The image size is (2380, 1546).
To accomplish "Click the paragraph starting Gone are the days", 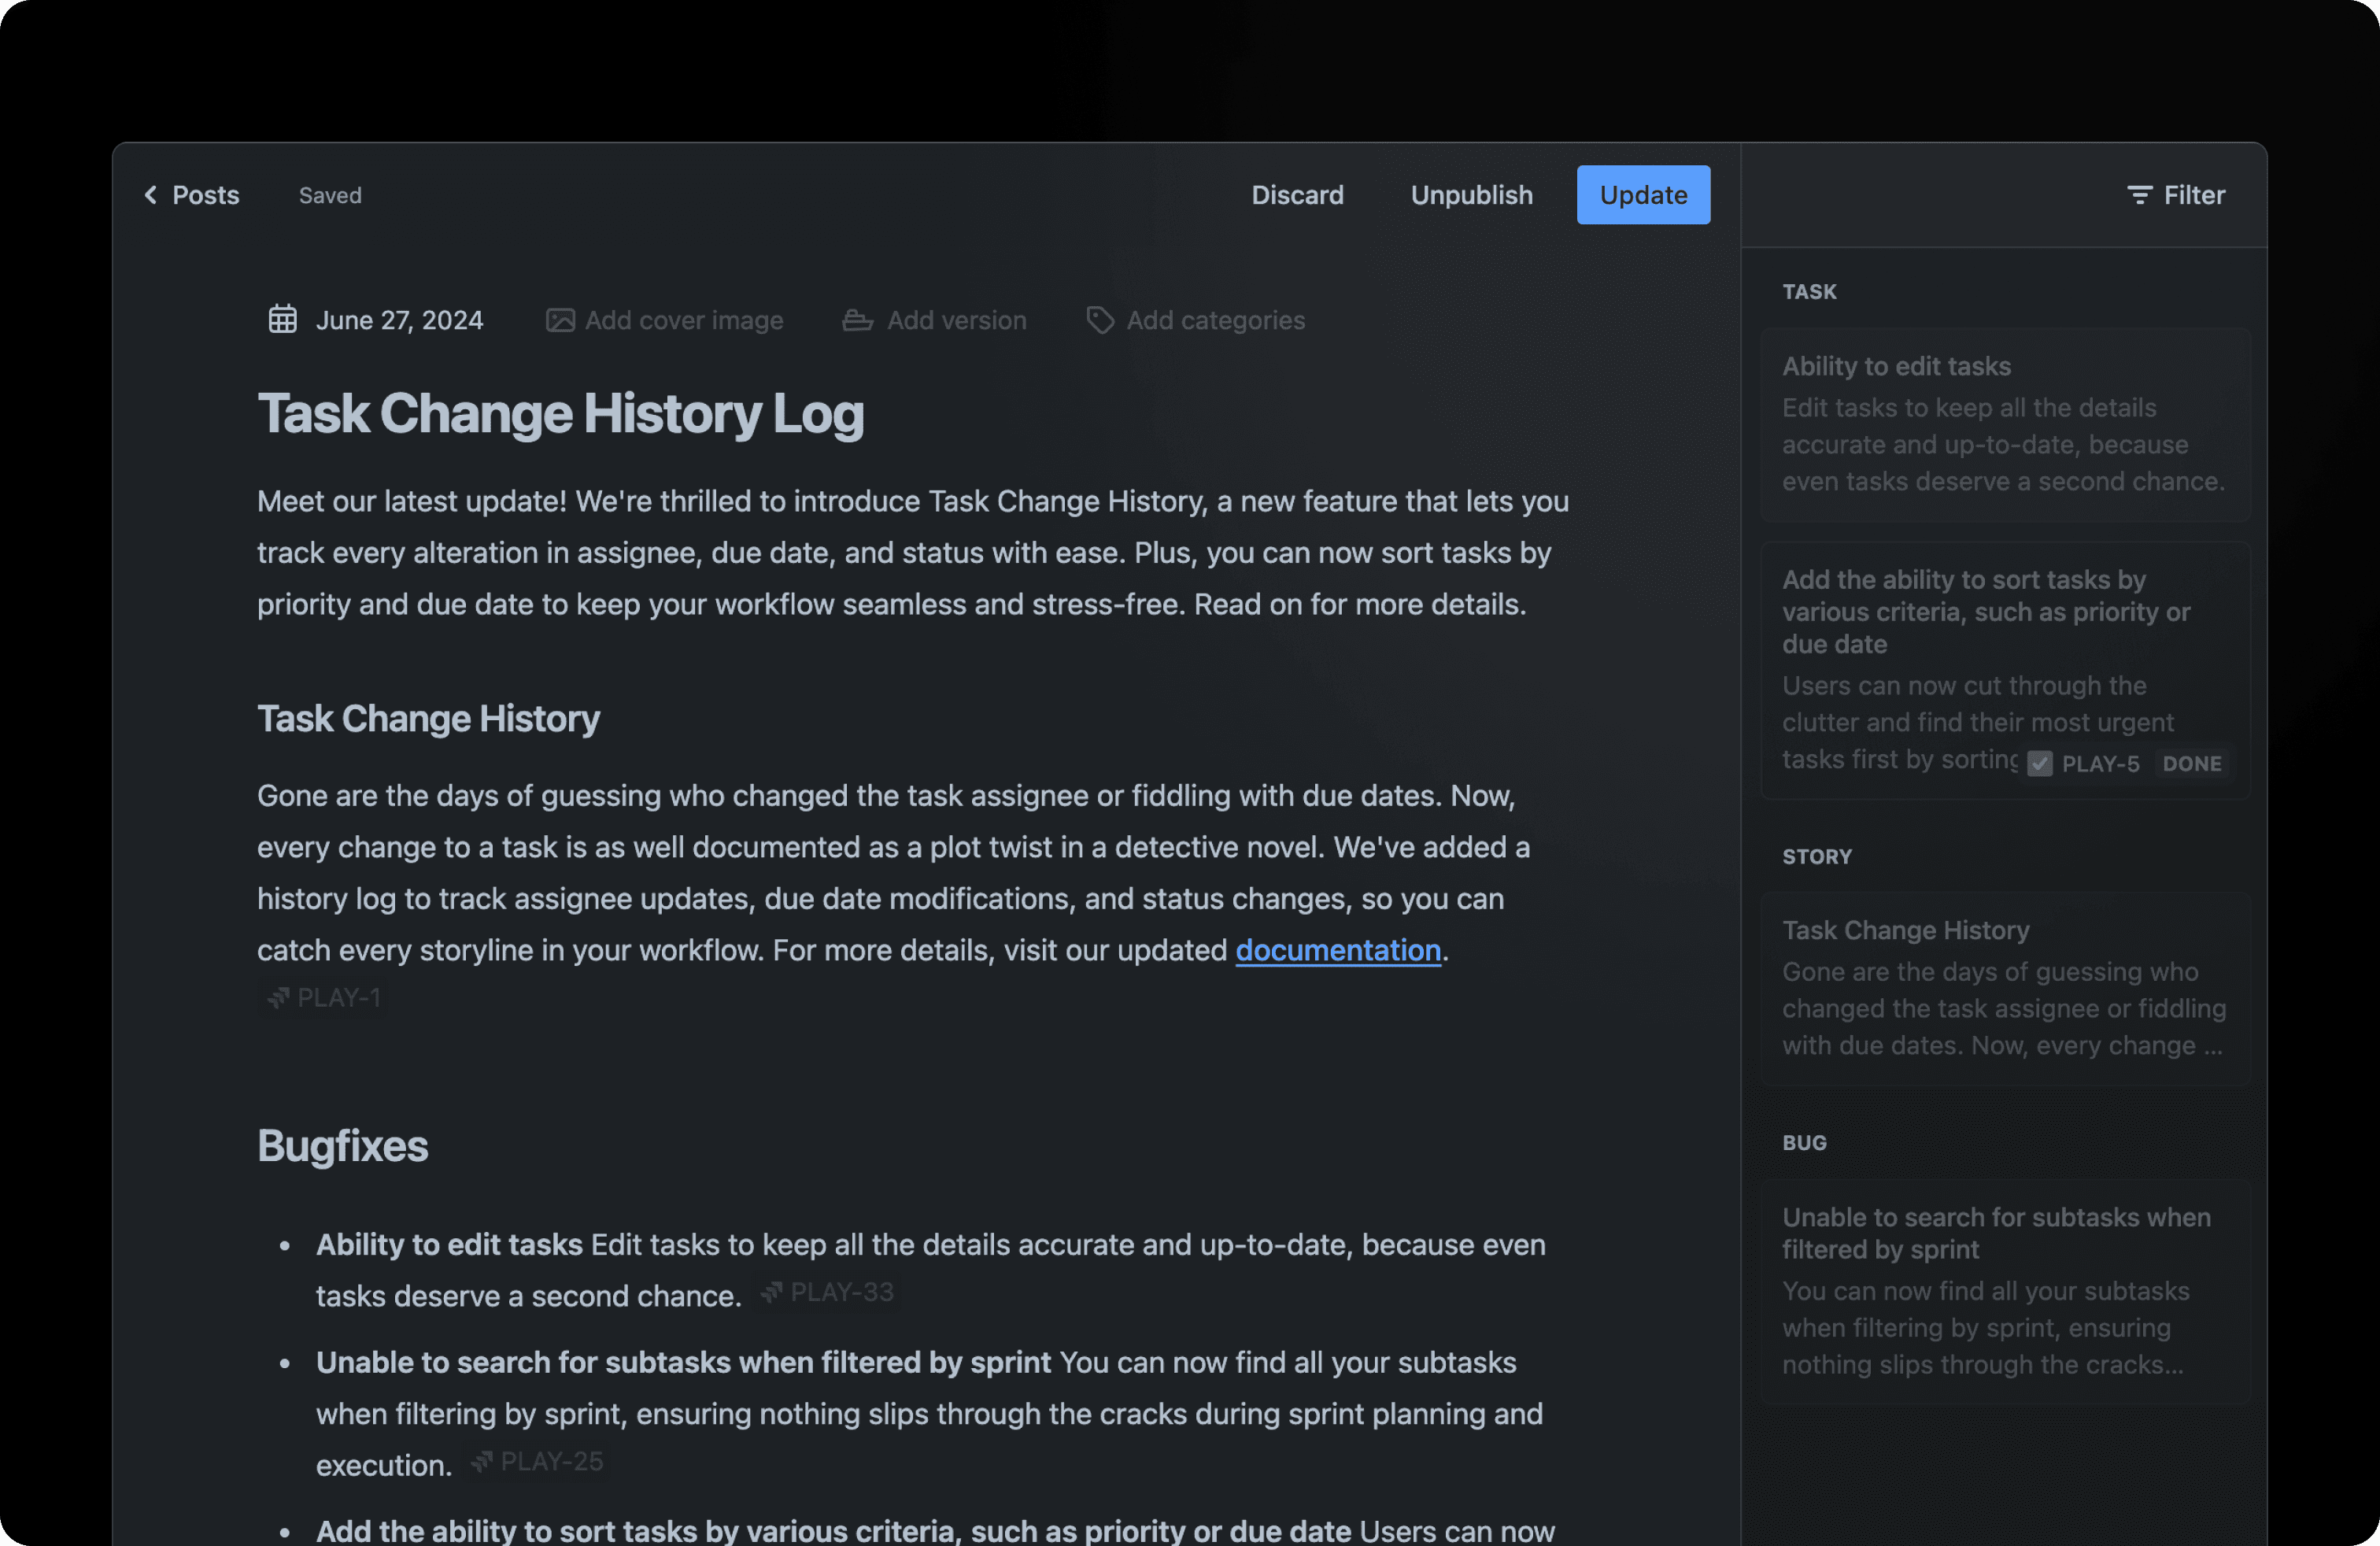I will pos(893,873).
